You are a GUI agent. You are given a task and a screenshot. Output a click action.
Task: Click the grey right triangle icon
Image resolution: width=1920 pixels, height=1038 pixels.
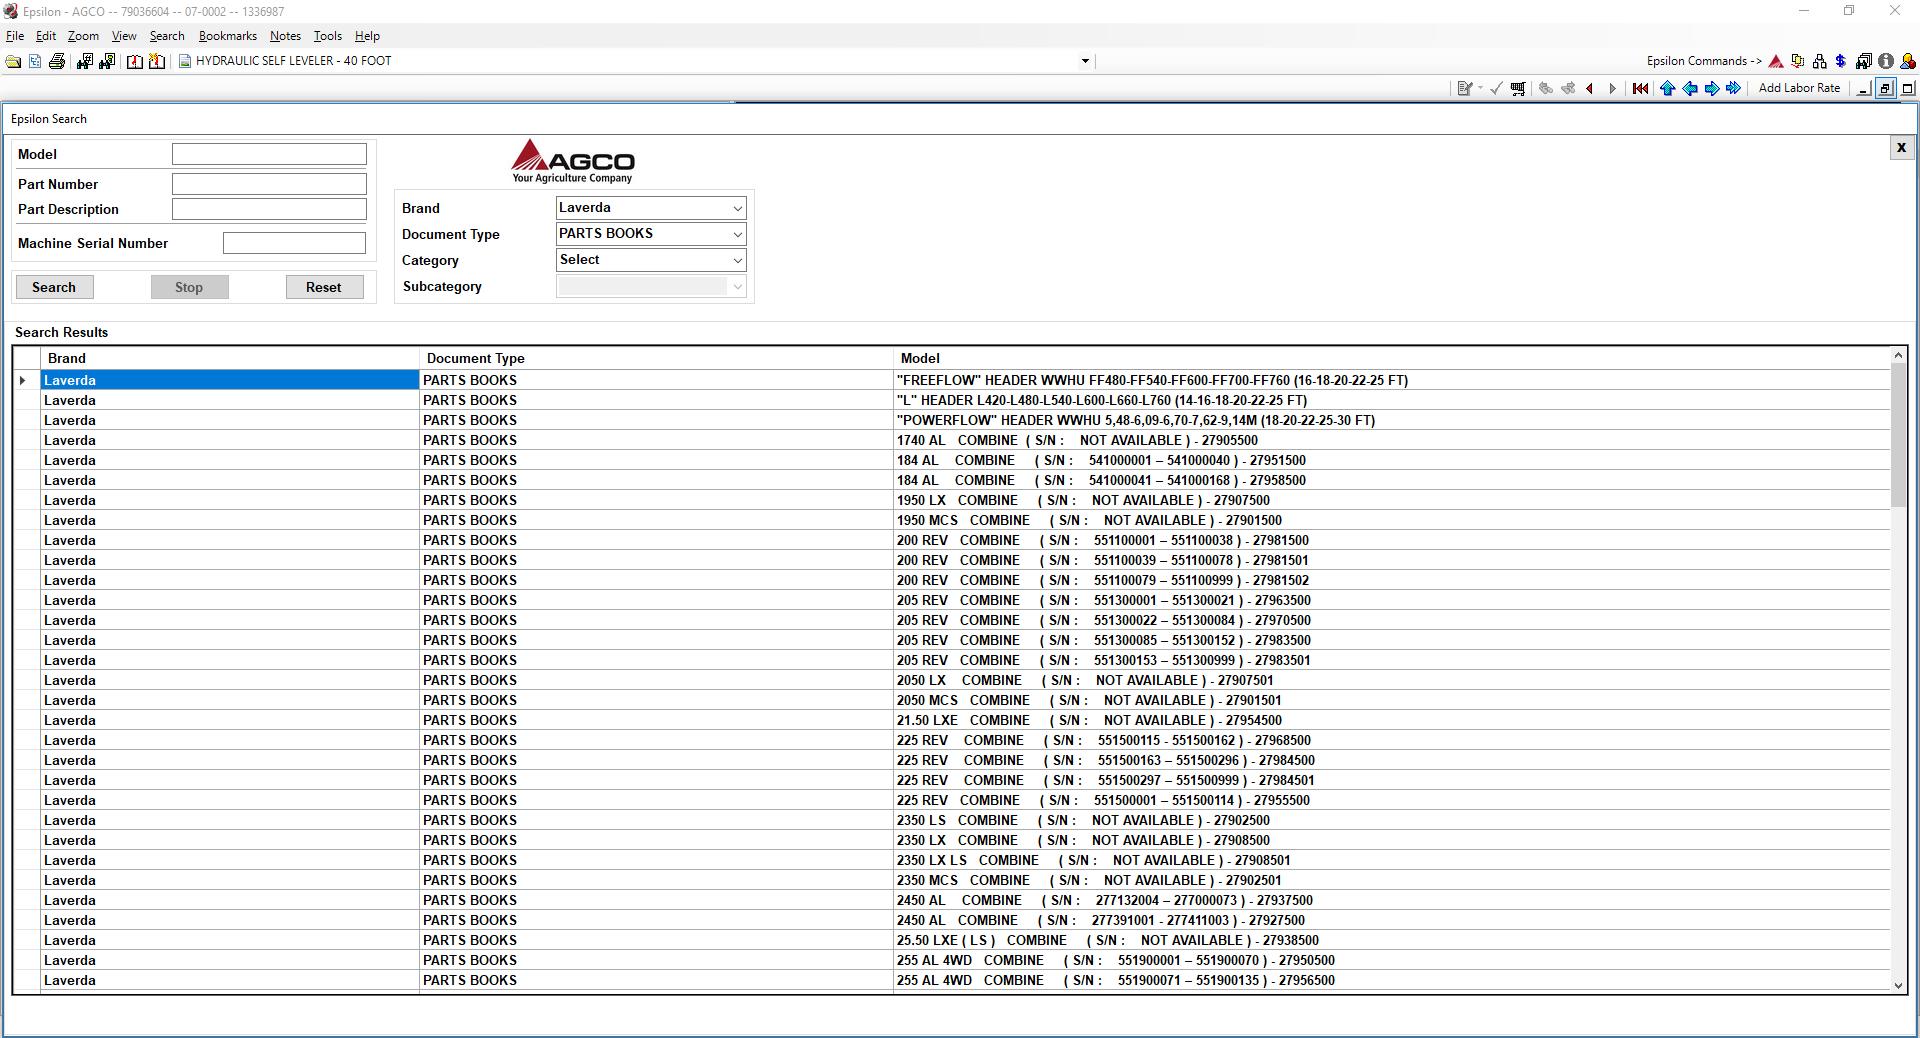tap(1612, 88)
